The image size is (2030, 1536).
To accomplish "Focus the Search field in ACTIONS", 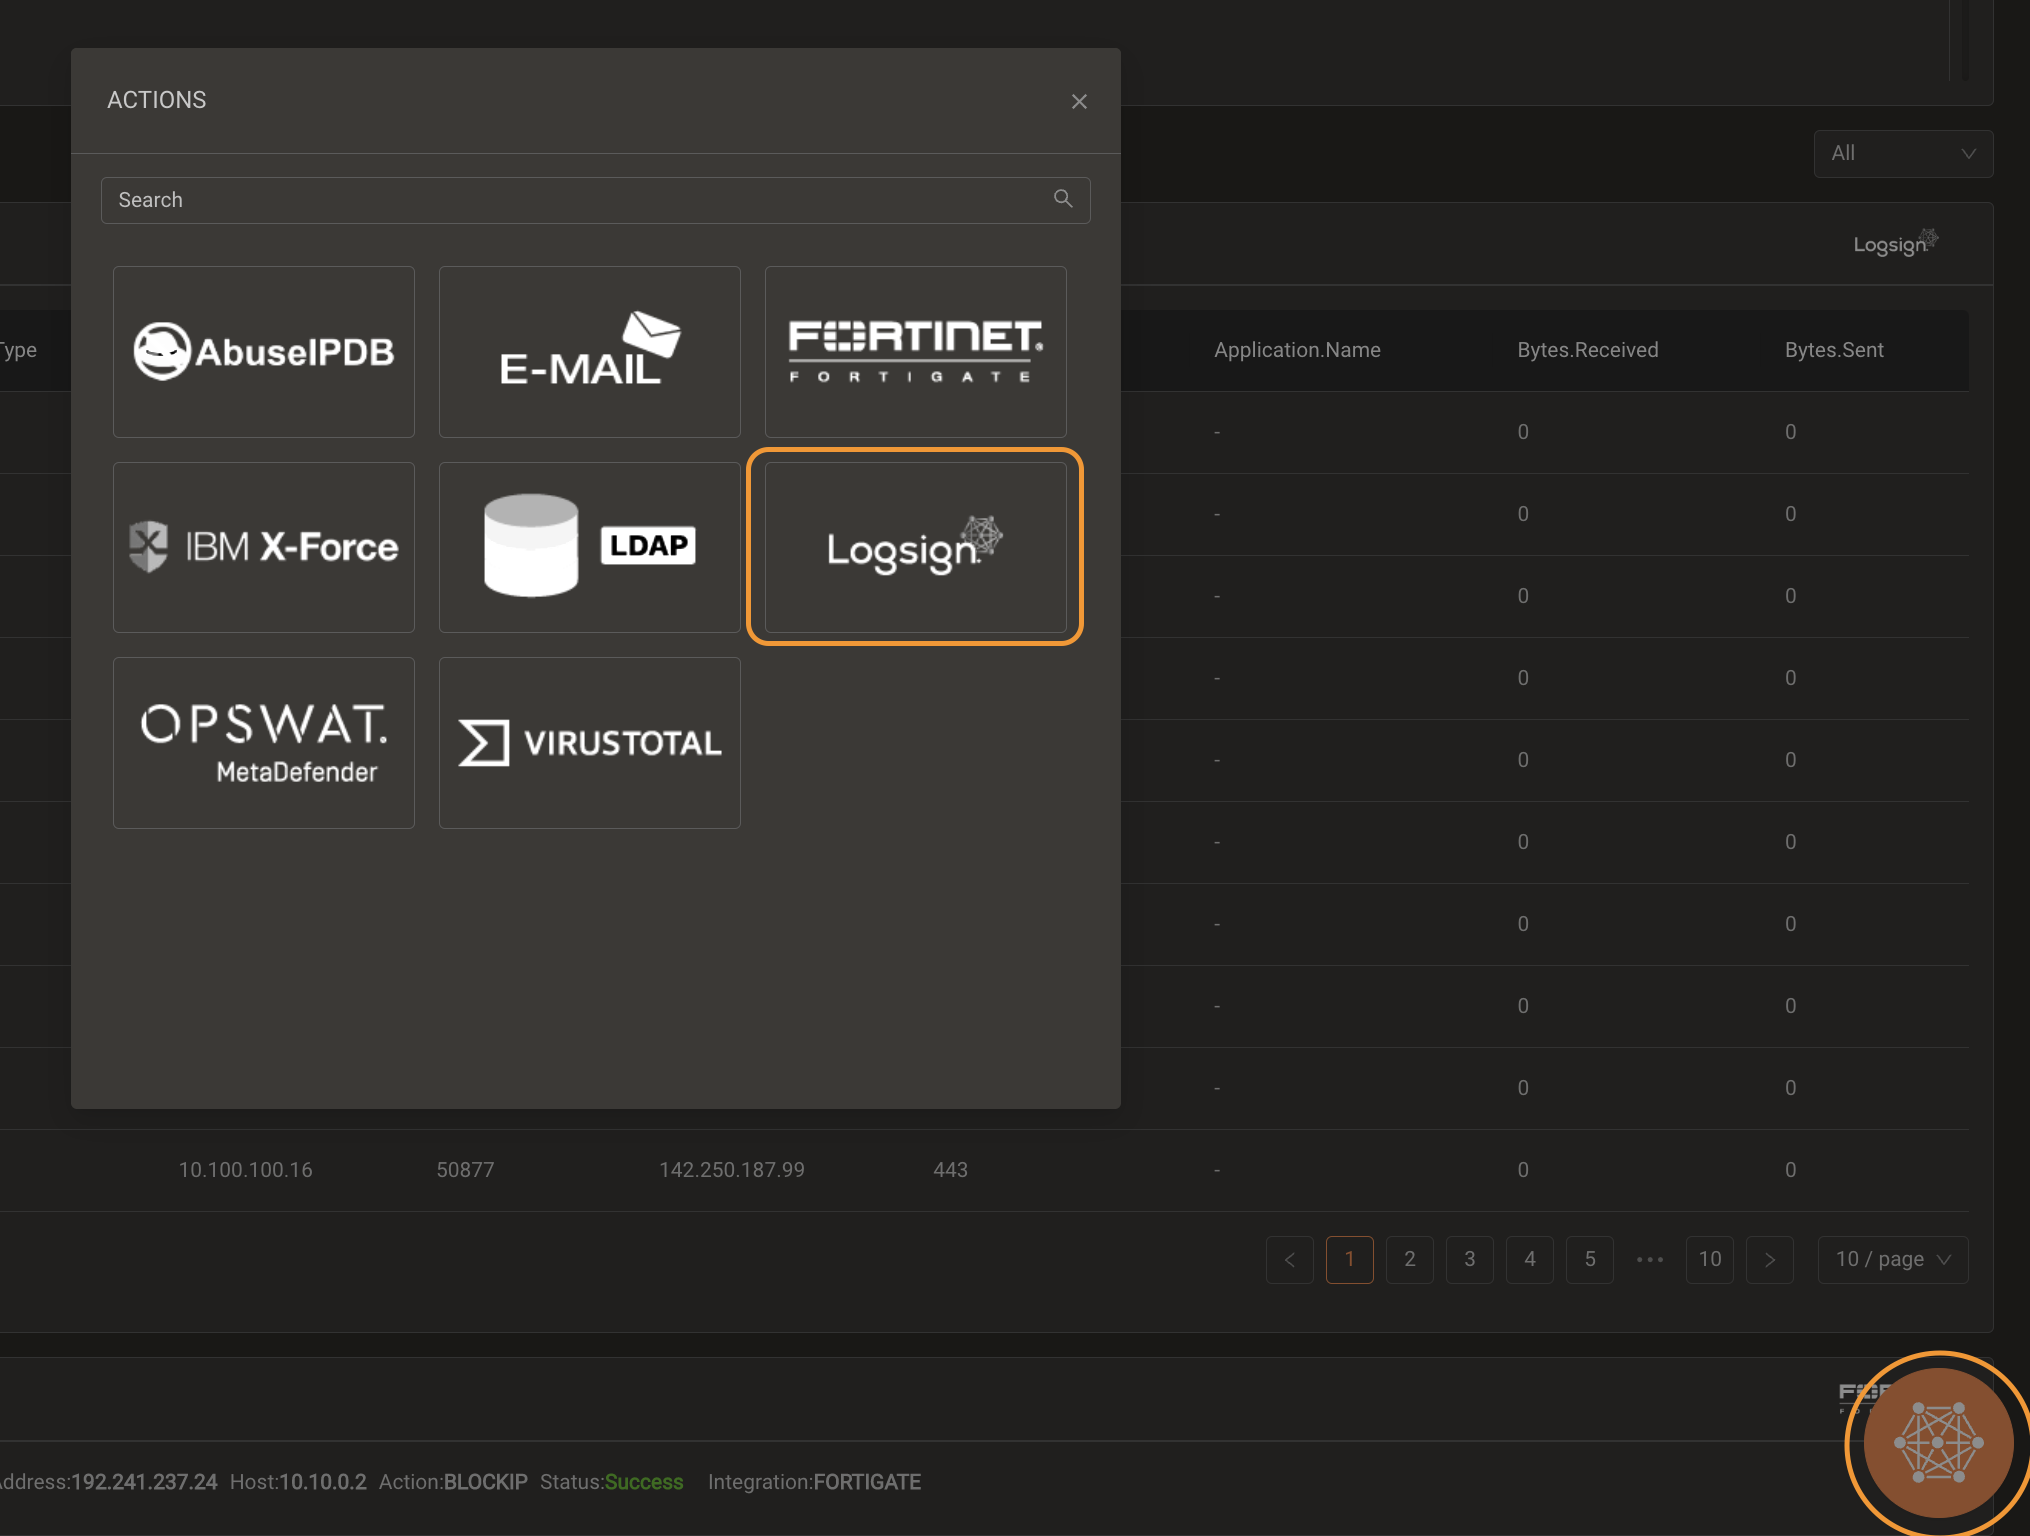I will (595, 200).
